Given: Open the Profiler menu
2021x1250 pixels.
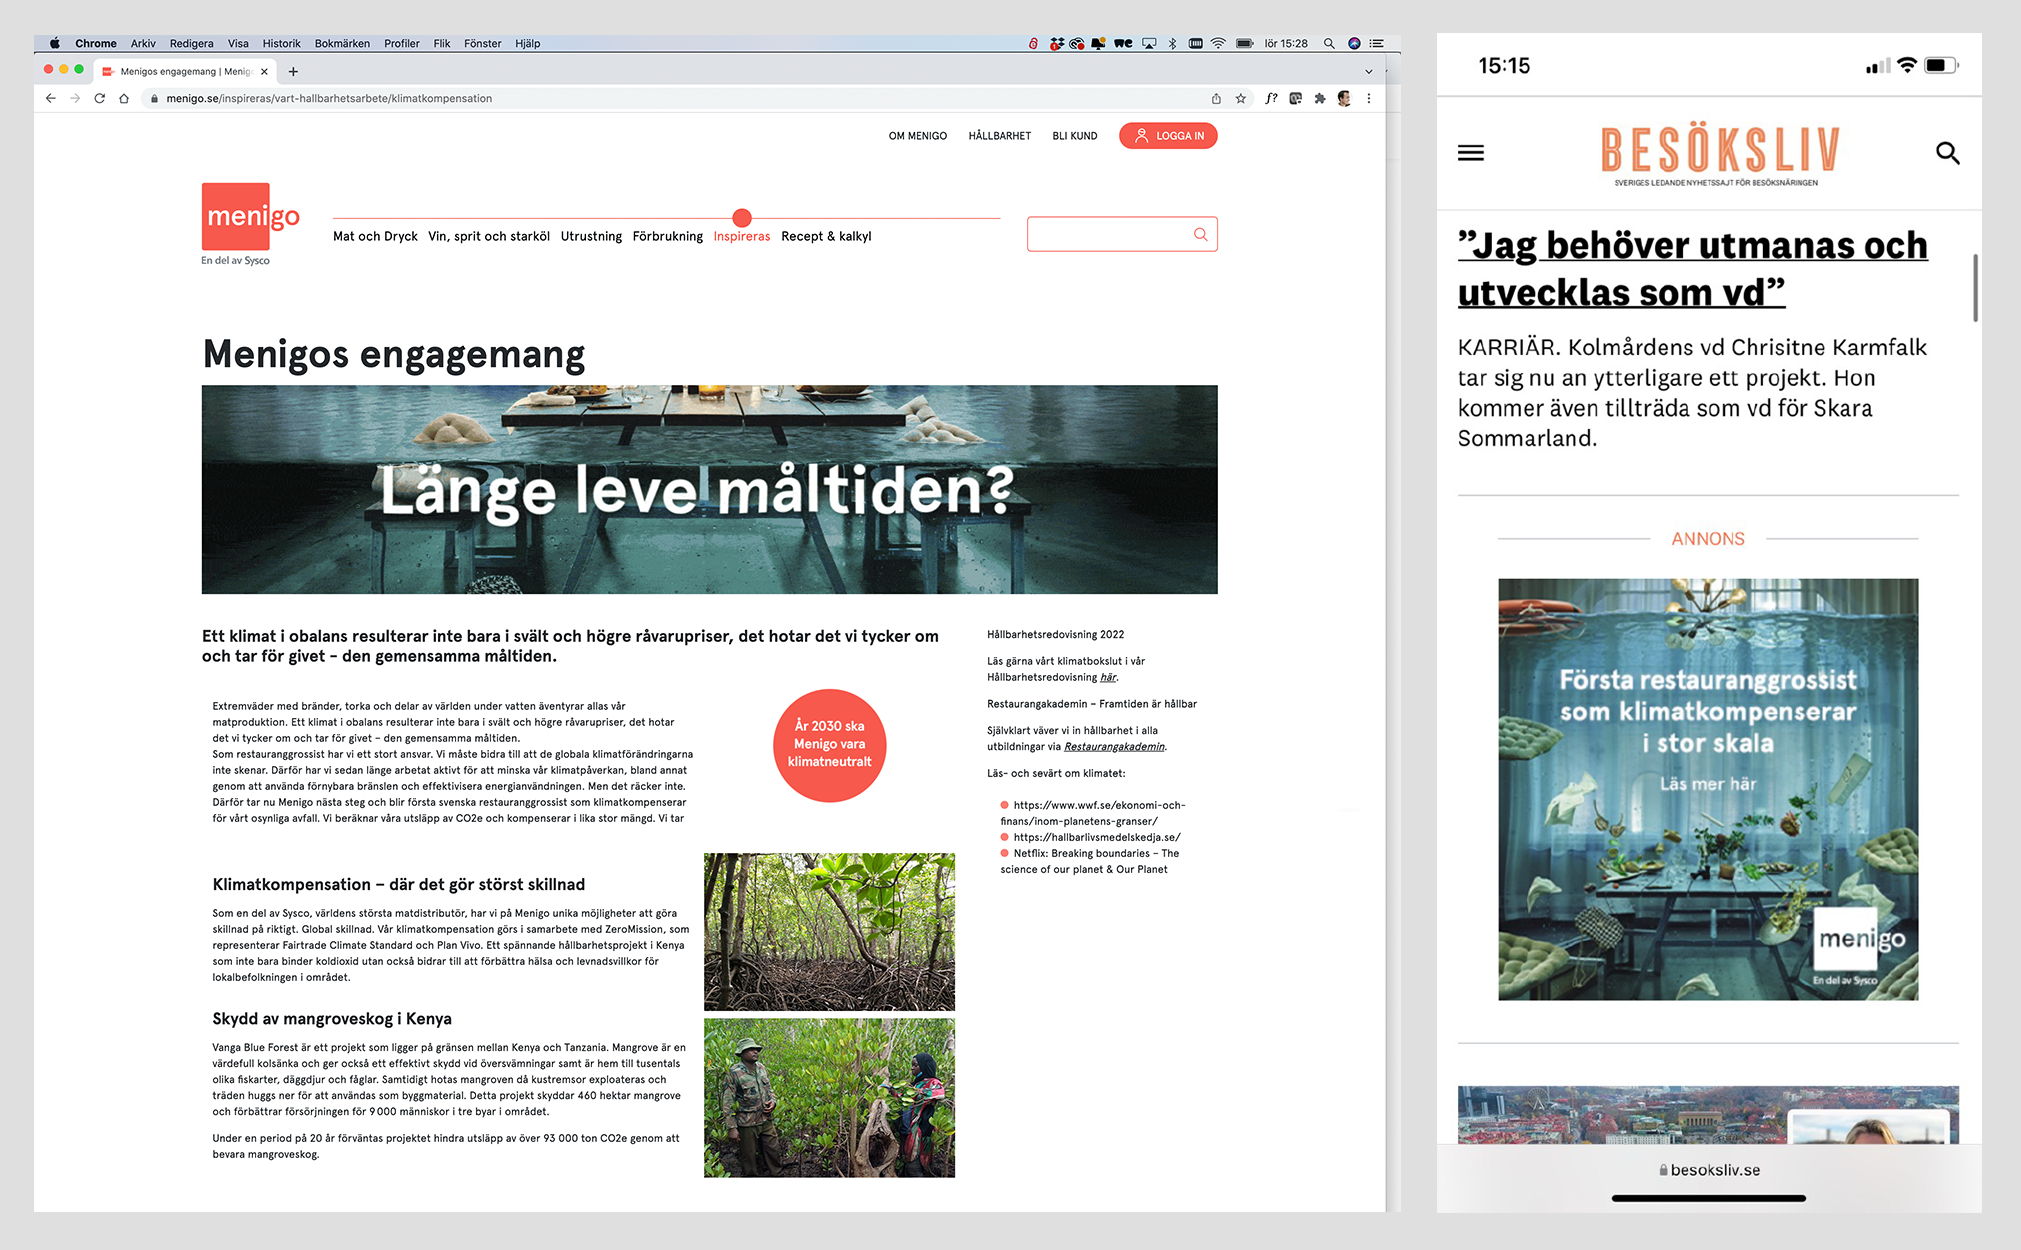Looking at the screenshot, I should (402, 43).
